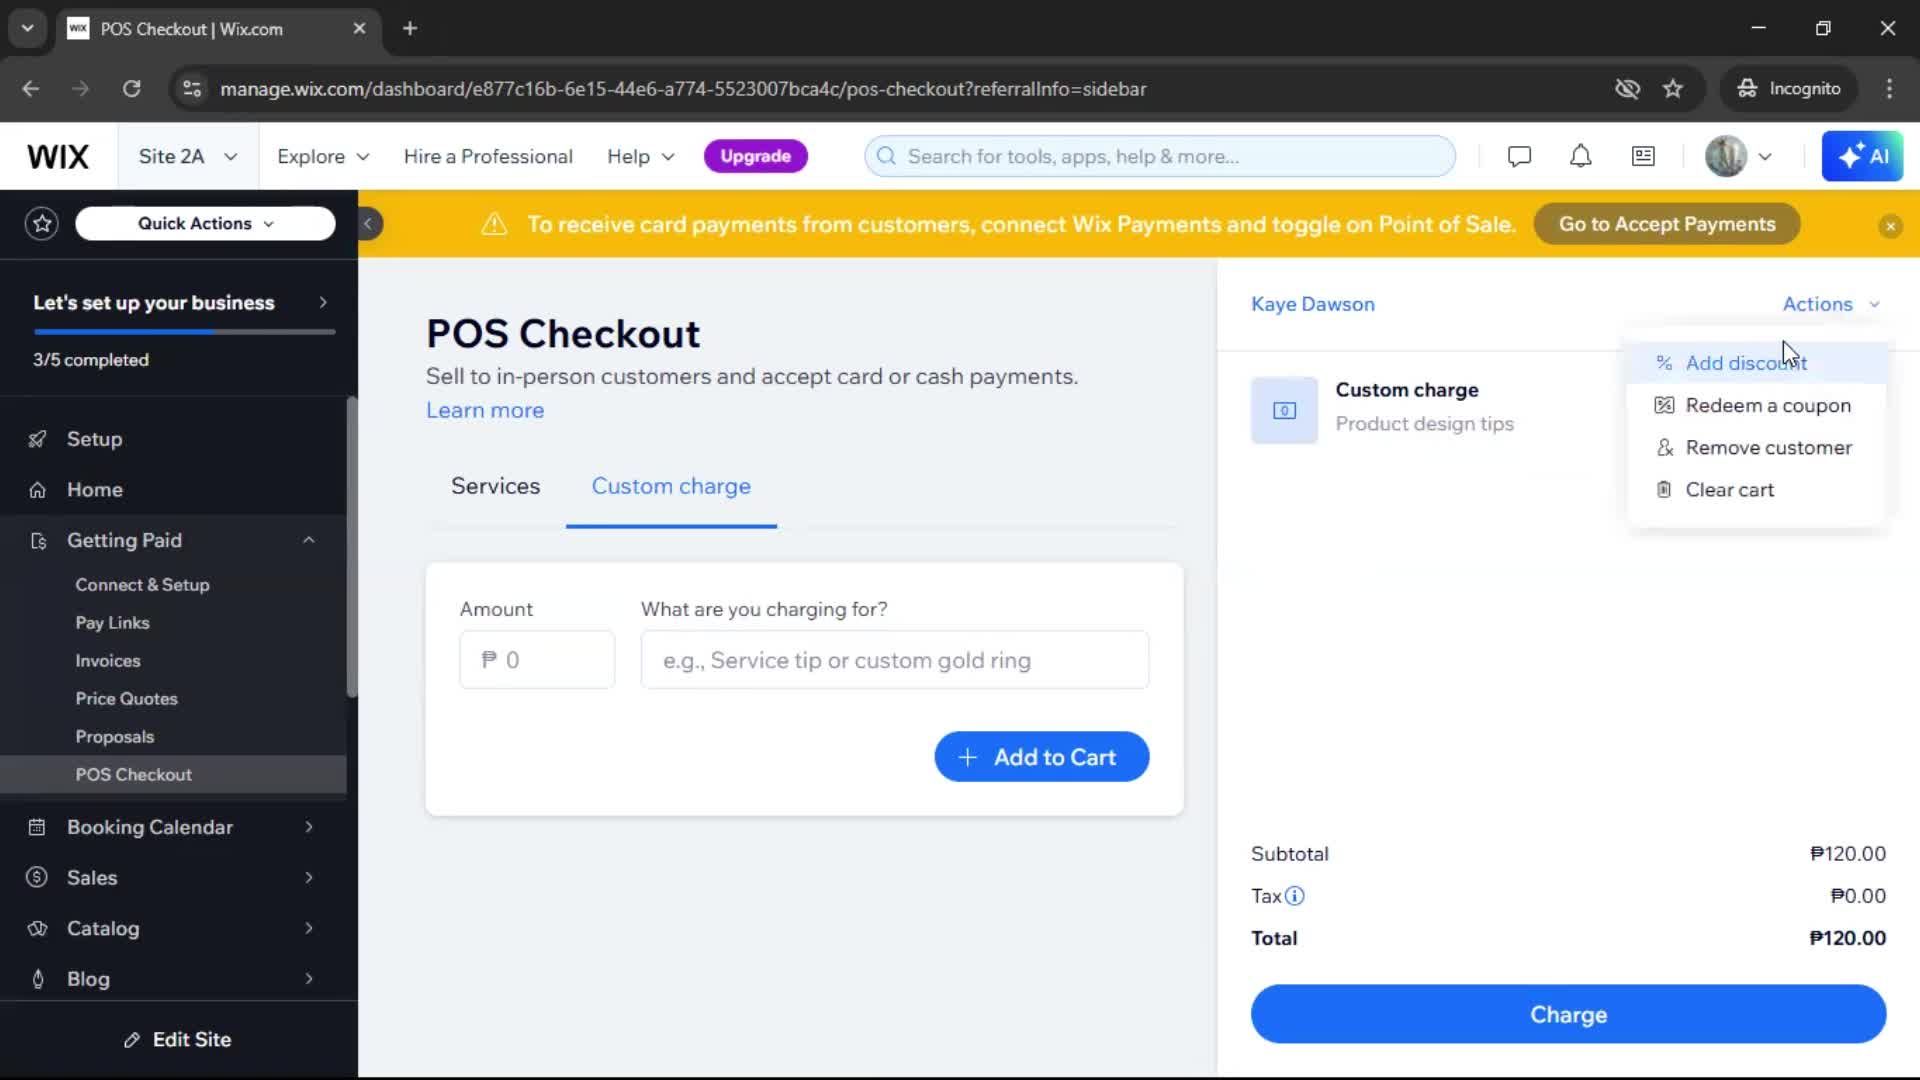Click the favorites star icon in sidebar
The image size is (1920, 1080).
[42, 224]
